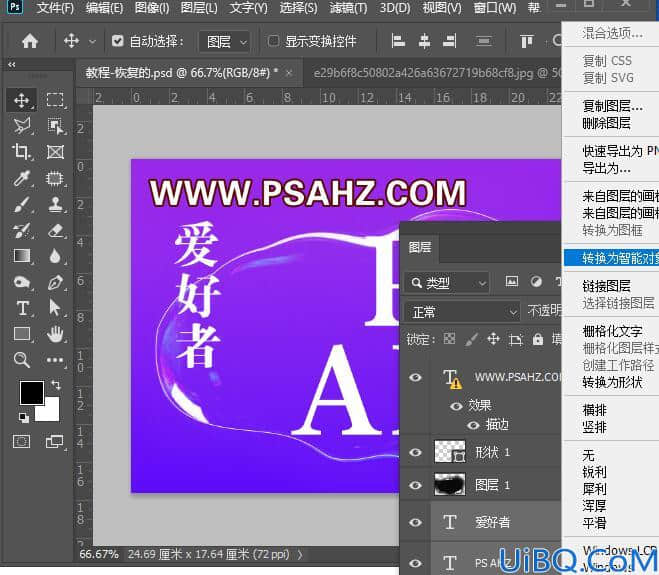Select the Path Selection tool
Screen dimensions: 659x575
point(55,308)
